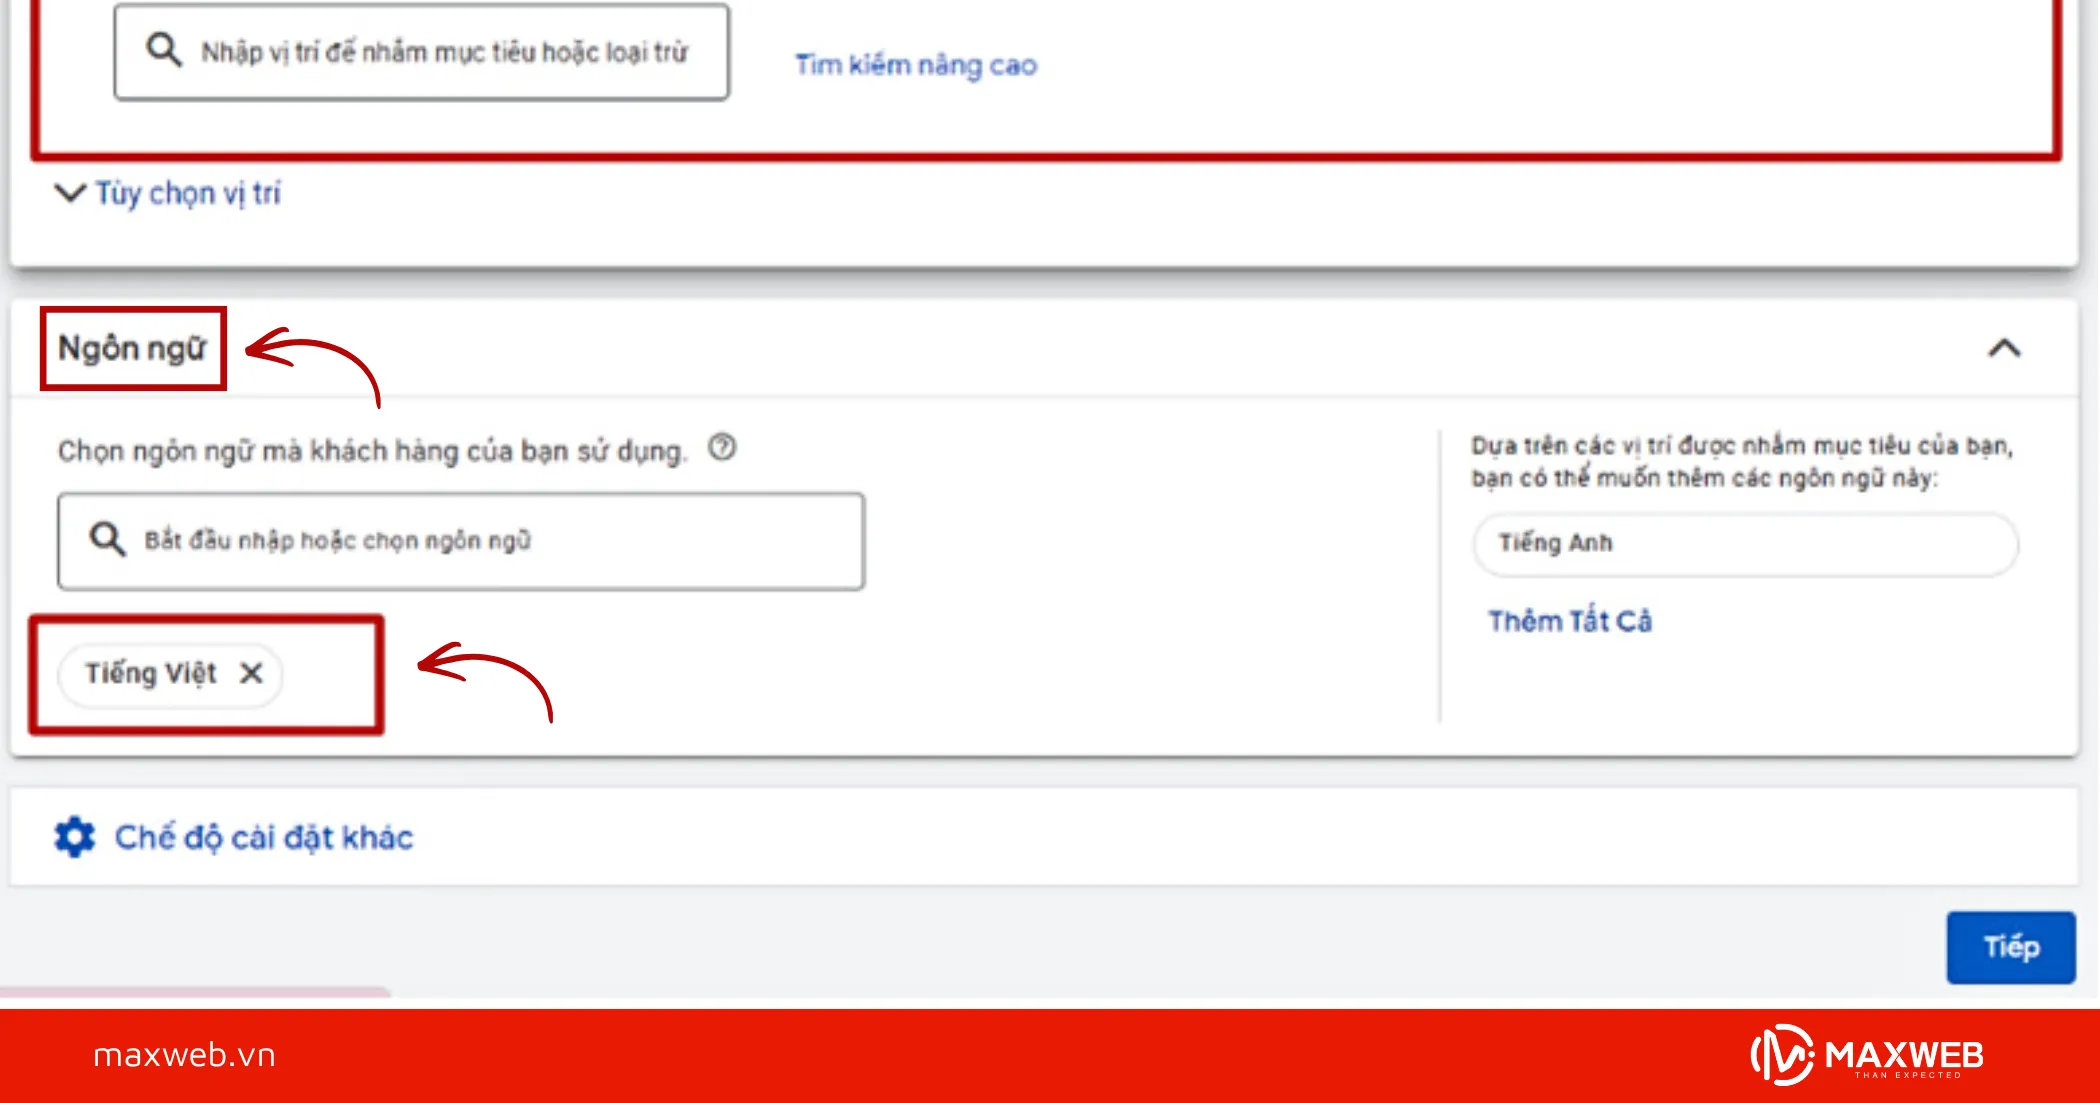Select the Tiếng Việt language chip
The width and height of the screenshot is (2100, 1103).
pyautogui.click(x=150, y=674)
